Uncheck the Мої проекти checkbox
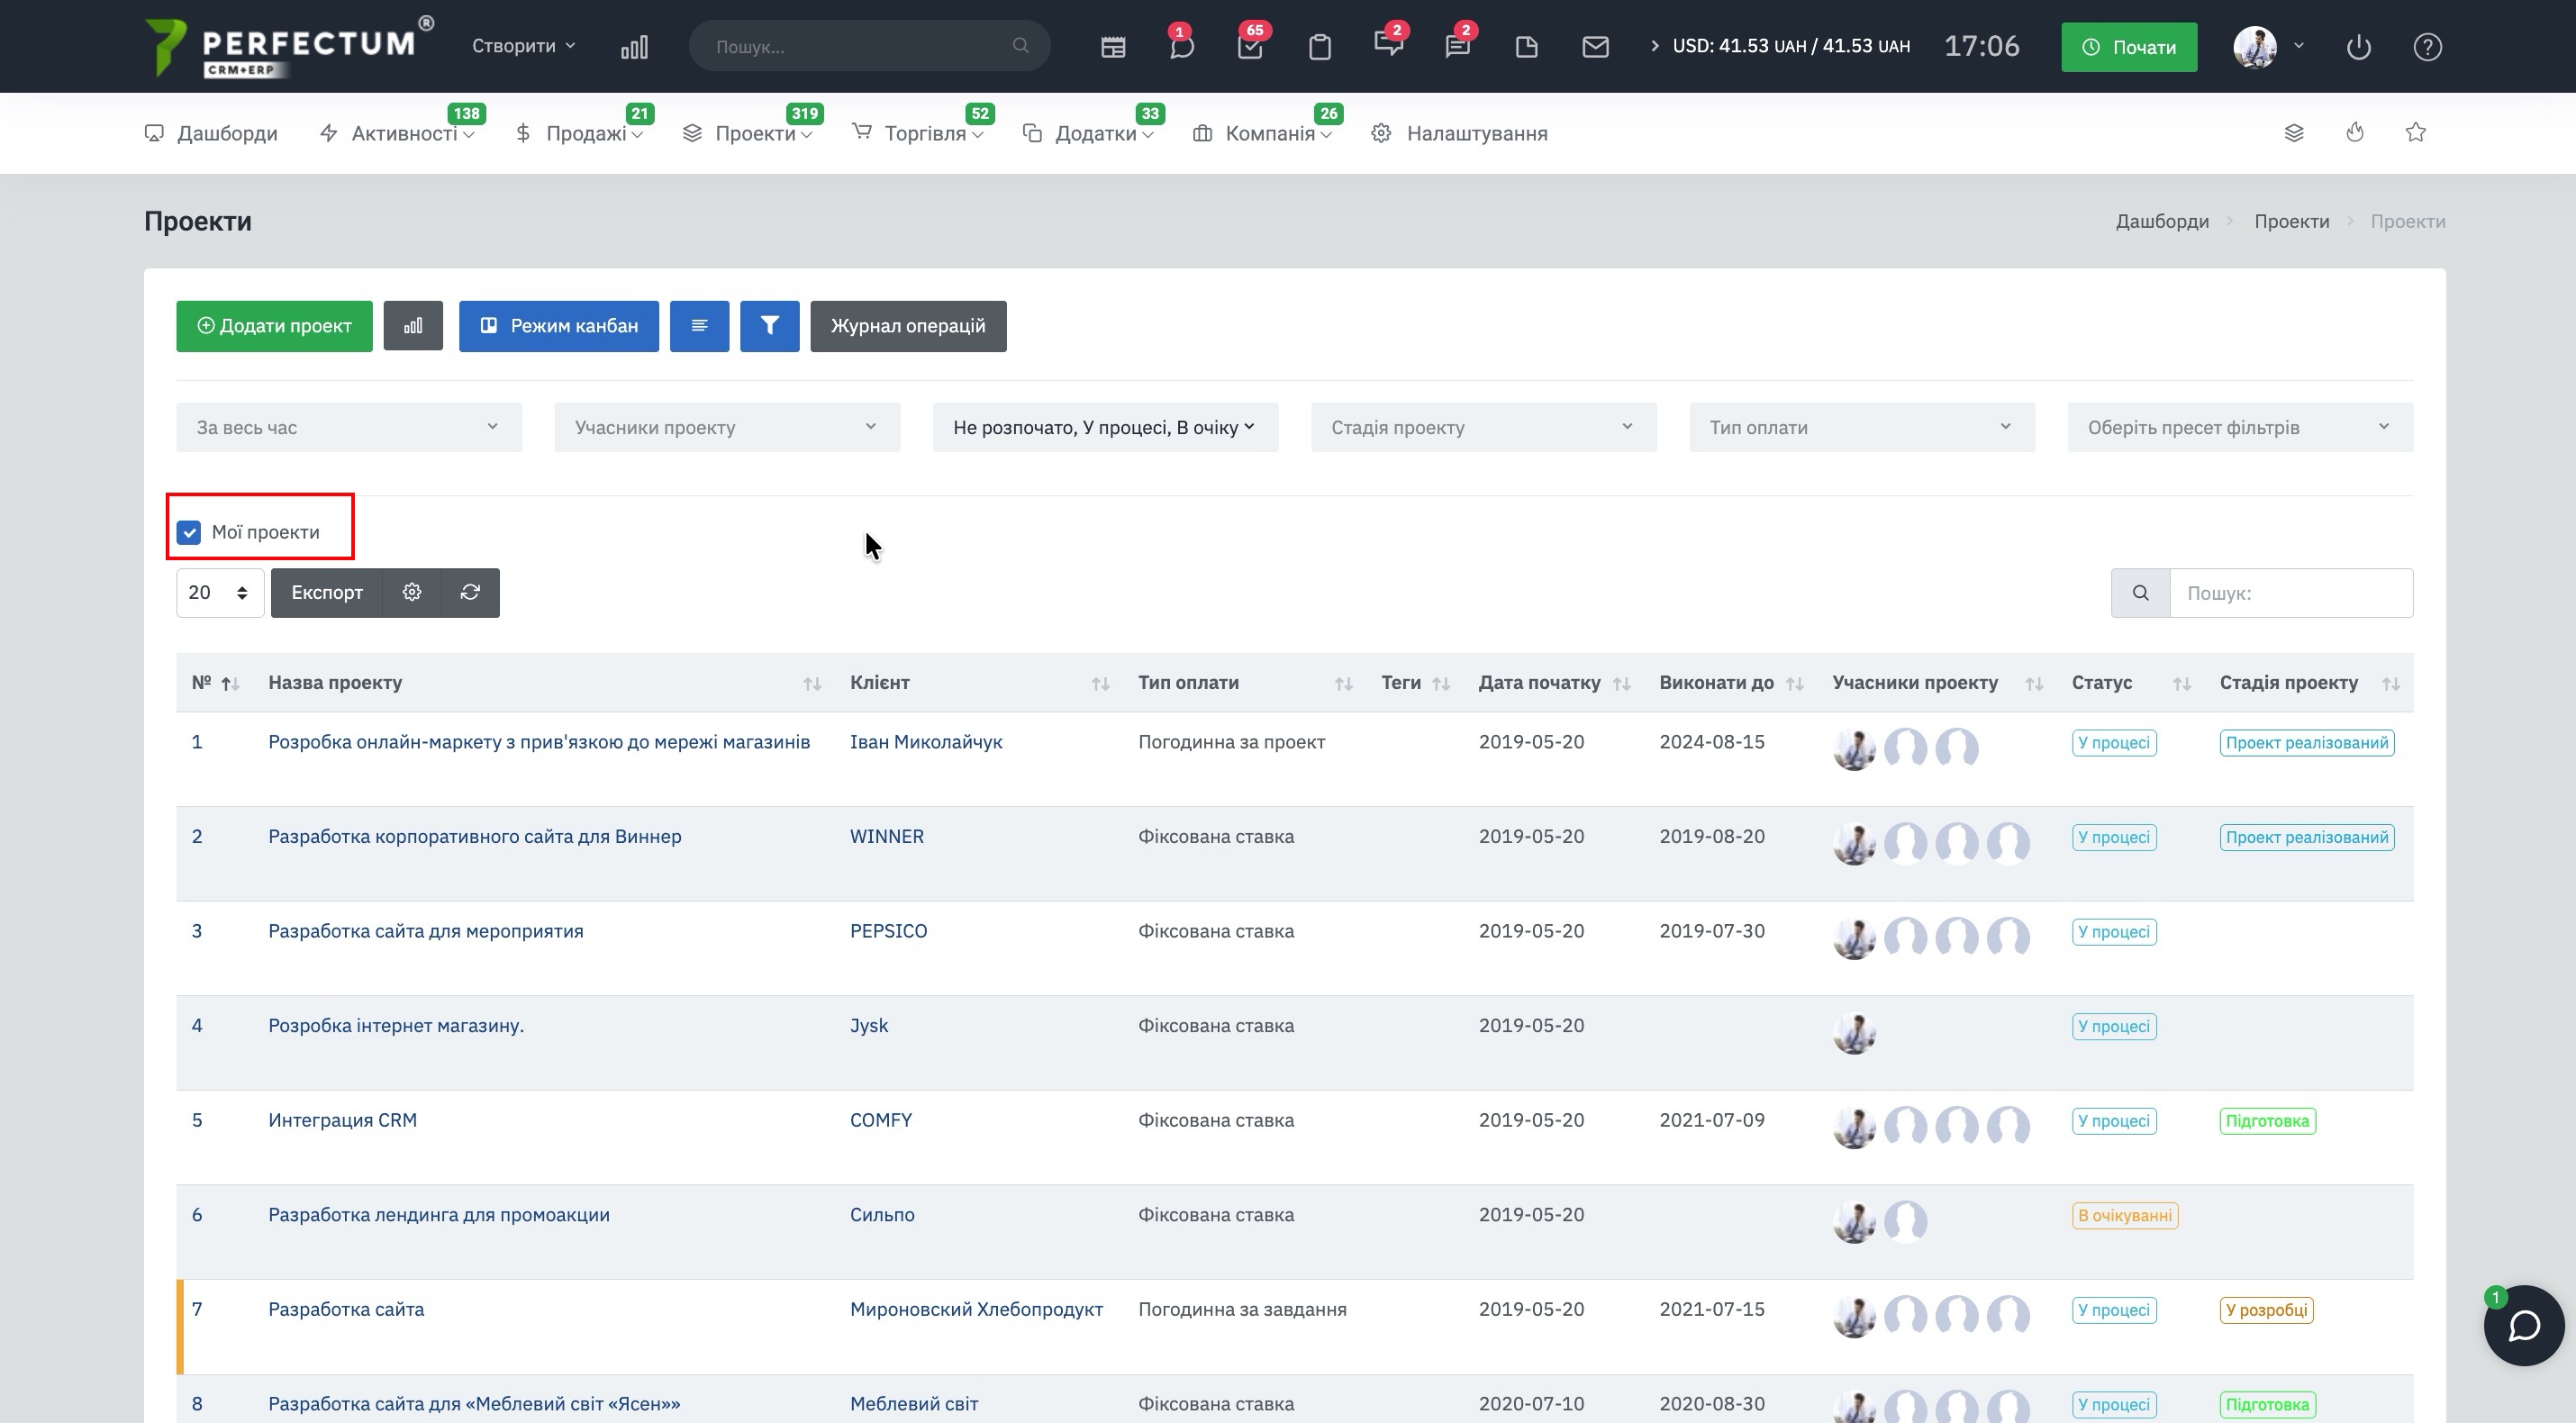The image size is (2576, 1423). coord(189,533)
